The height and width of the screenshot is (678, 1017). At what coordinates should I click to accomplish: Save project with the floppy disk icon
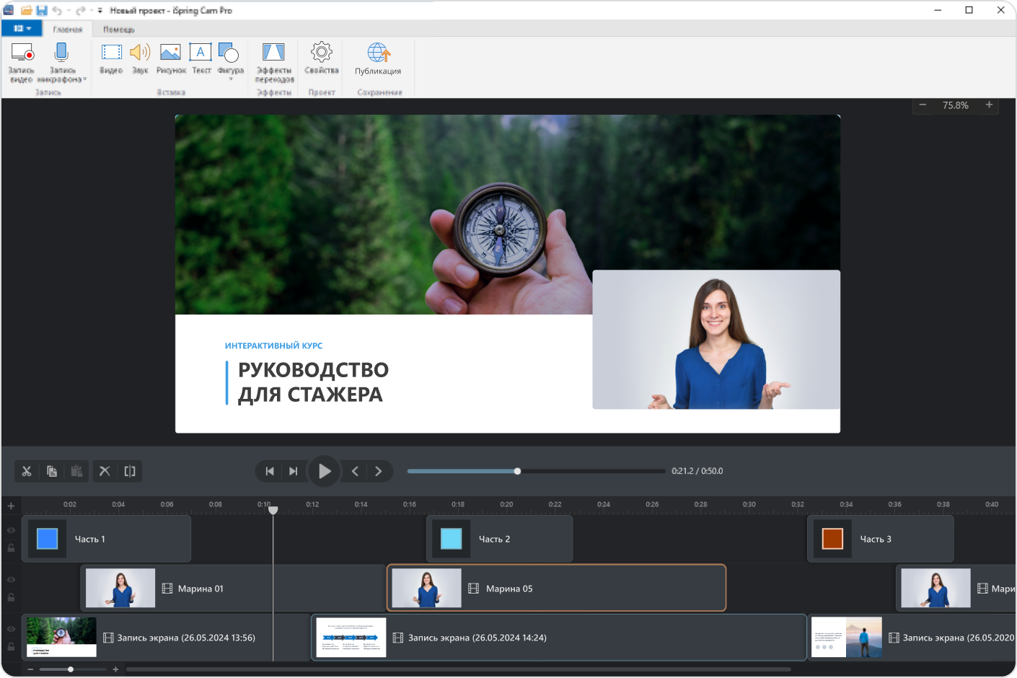(x=42, y=10)
